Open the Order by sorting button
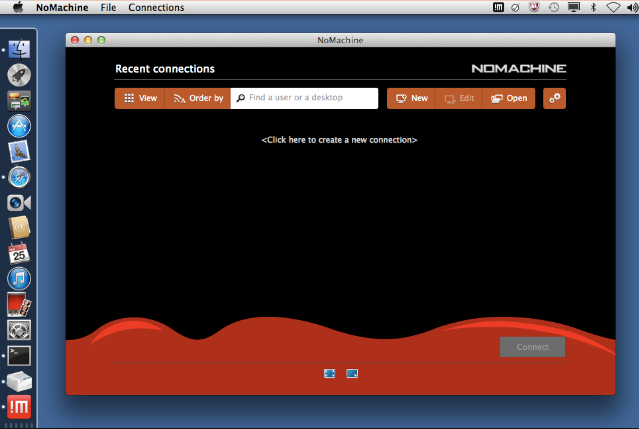Image resolution: width=639 pixels, height=429 pixels. point(198,98)
